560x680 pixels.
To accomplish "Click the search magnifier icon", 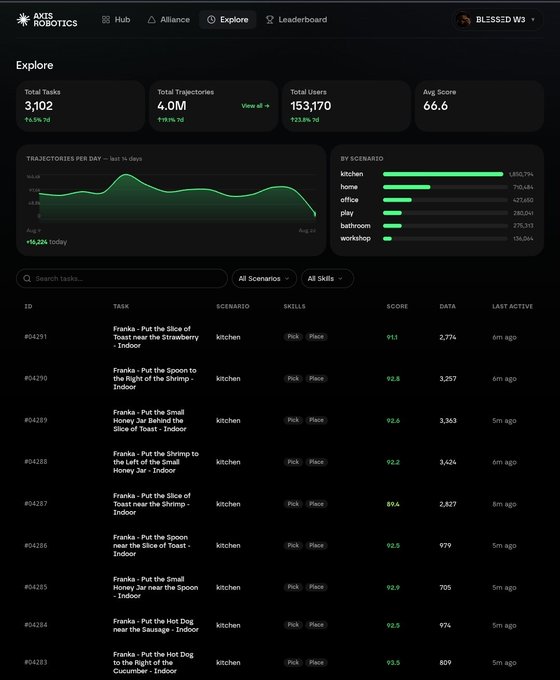I will [x=27, y=278].
